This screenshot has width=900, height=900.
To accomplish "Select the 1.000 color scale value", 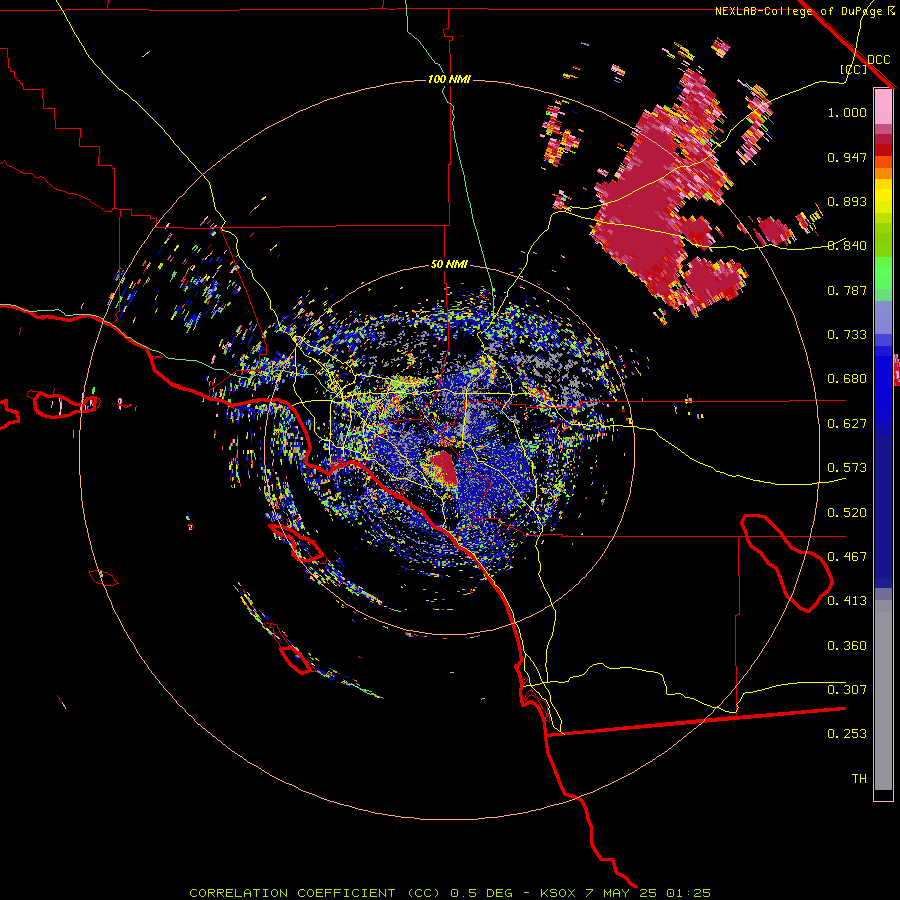I will click(847, 112).
